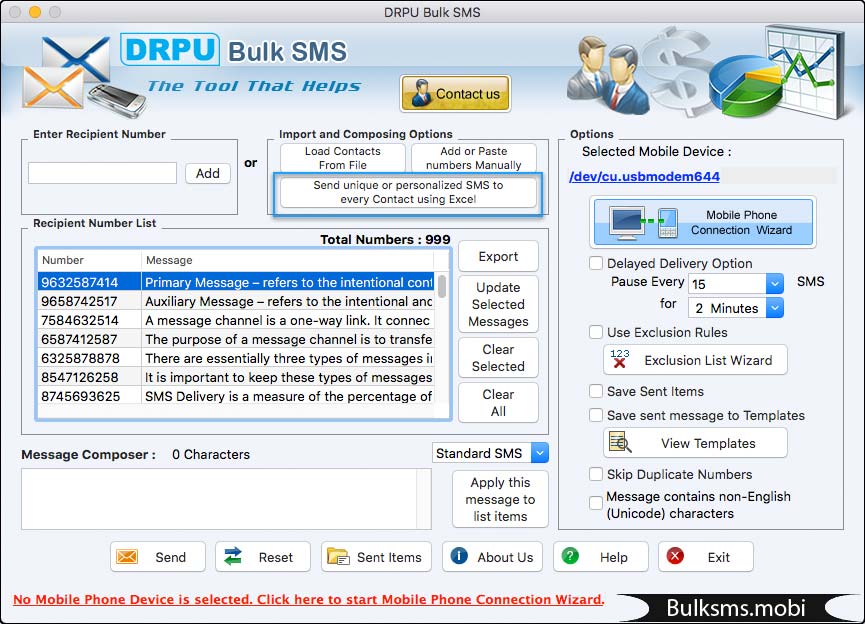Click the envelope icon on Send button
Screen dimensions: 865x624
(x=127, y=557)
